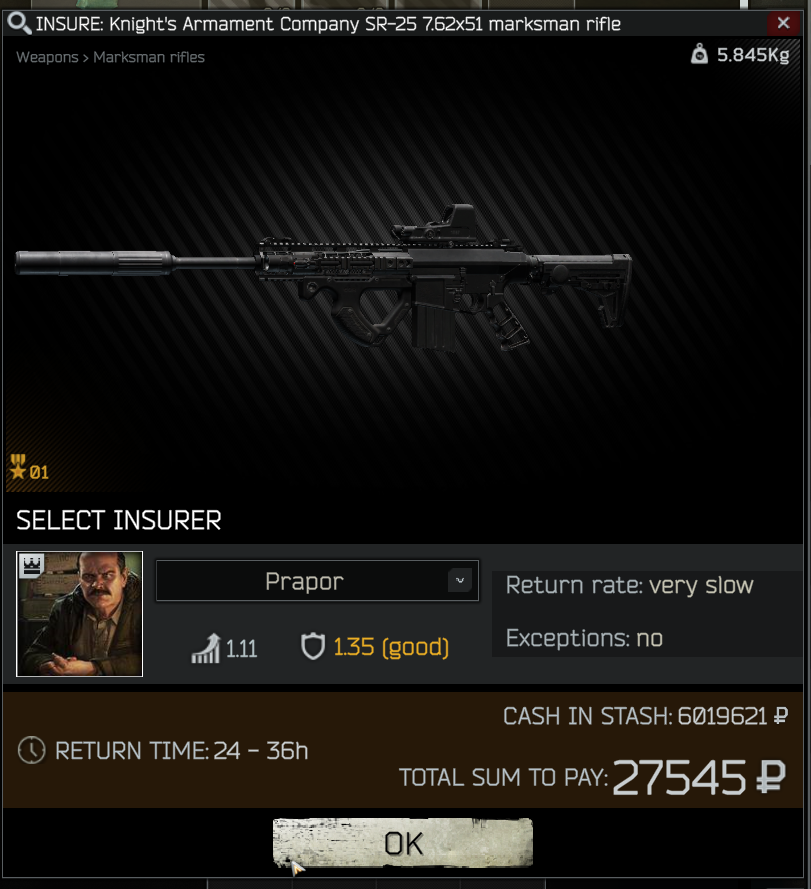Open the Marksman rifles breadcrumb

(x=149, y=57)
